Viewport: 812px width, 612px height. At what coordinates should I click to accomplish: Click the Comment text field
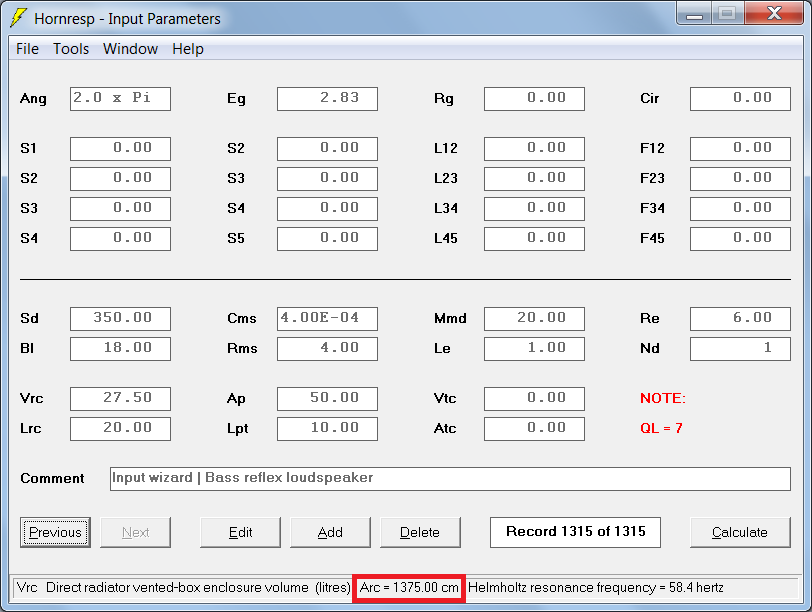pos(450,479)
